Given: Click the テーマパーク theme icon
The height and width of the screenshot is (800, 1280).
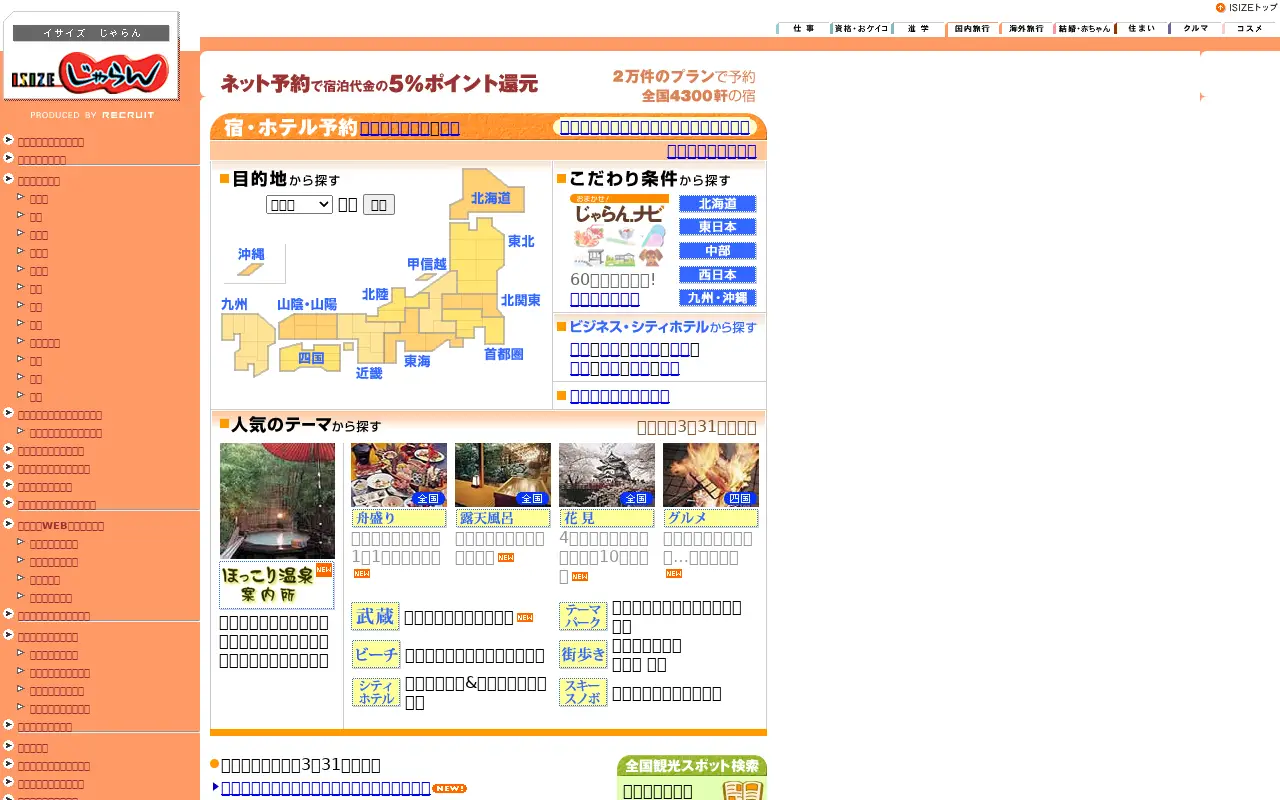Looking at the screenshot, I should tap(583, 616).
